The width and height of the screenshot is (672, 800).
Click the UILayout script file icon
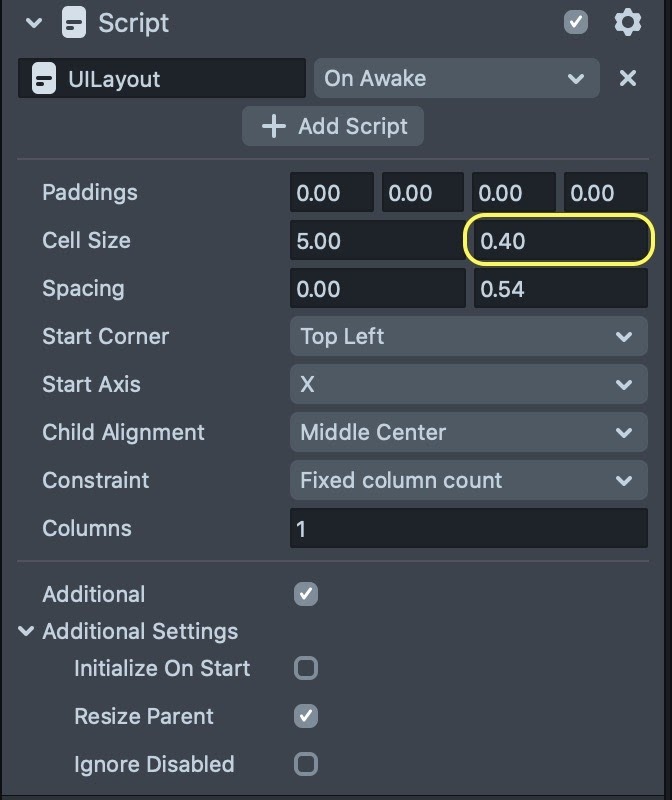(x=44, y=78)
